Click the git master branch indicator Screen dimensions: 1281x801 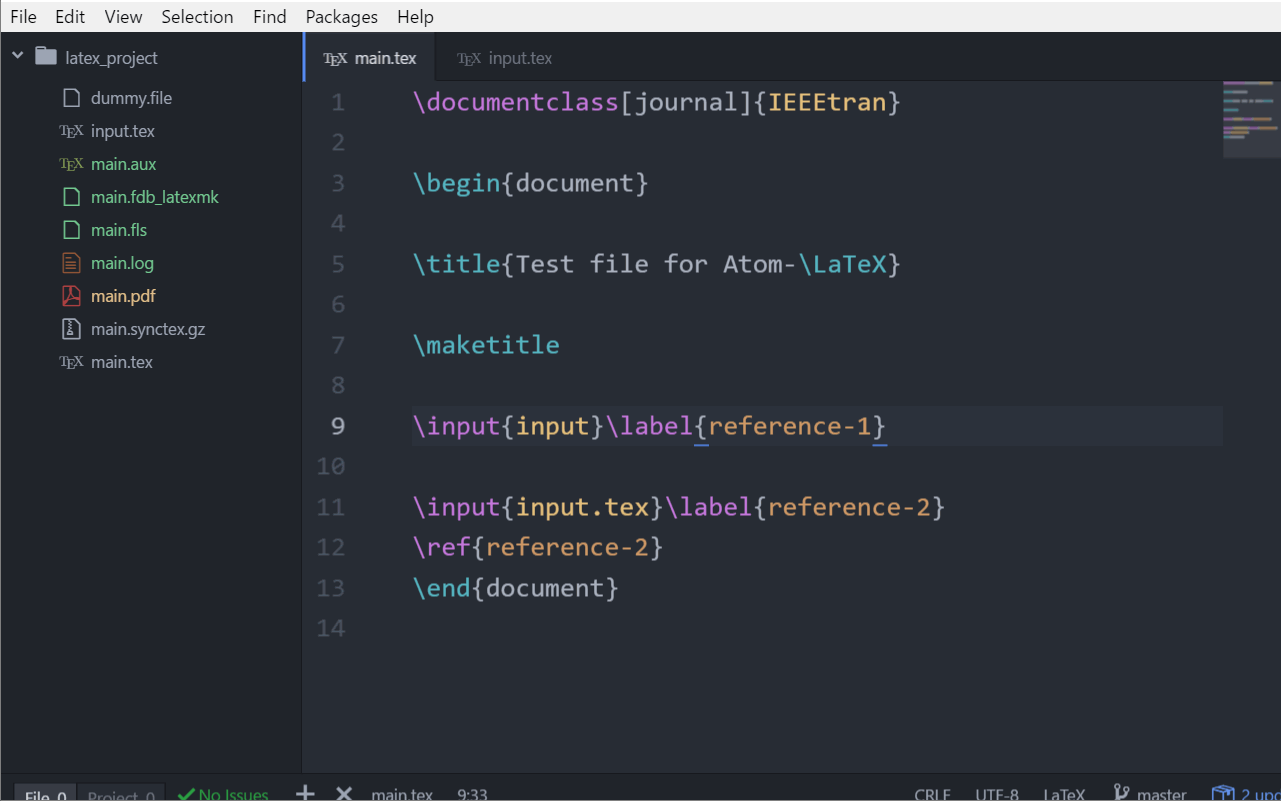tap(1150, 794)
